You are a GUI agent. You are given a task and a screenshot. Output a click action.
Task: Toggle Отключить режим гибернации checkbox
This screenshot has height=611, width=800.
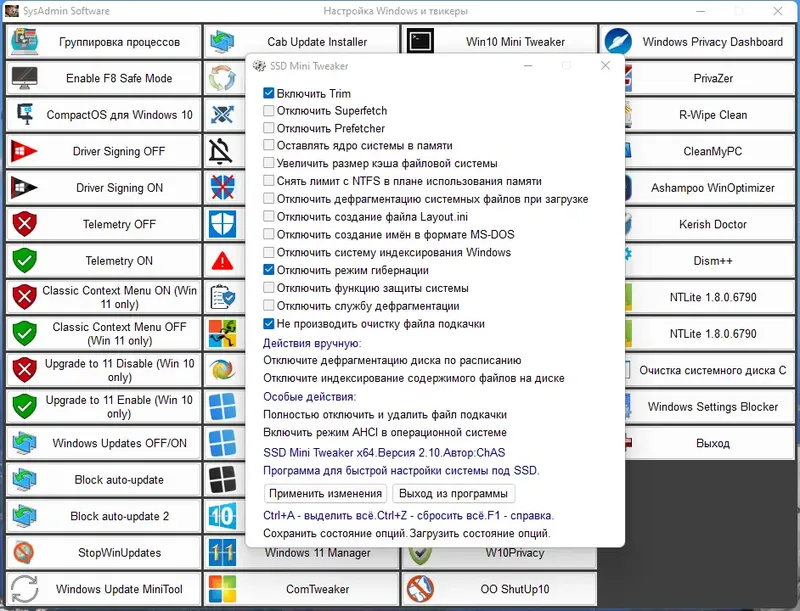click(268, 269)
